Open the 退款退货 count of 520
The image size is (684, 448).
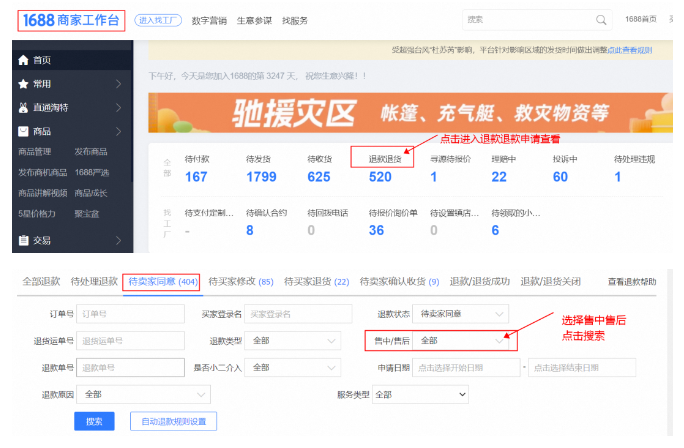(380, 177)
